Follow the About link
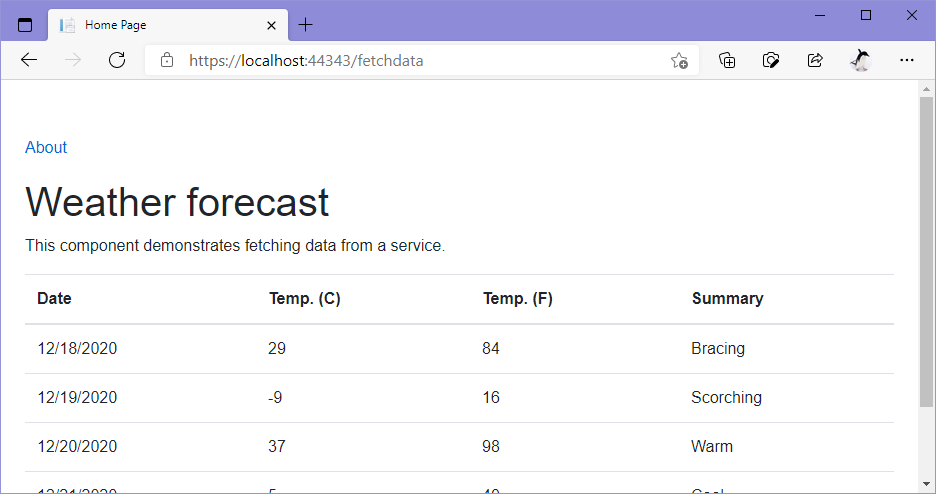The width and height of the screenshot is (936, 494). click(46, 148)
